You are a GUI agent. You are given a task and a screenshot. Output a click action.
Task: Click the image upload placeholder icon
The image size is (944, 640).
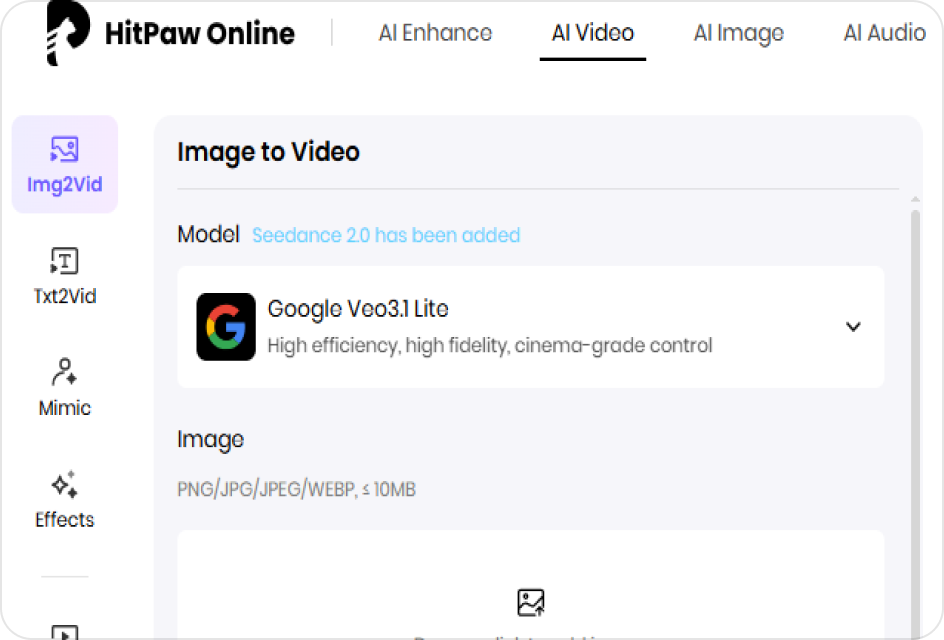tap(531, 601)
